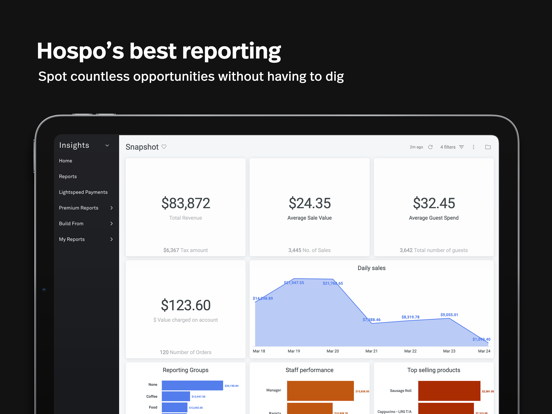Screen dimensions: 552x414
Task: Open the 4 filters funnel icon
Action: 462,147
